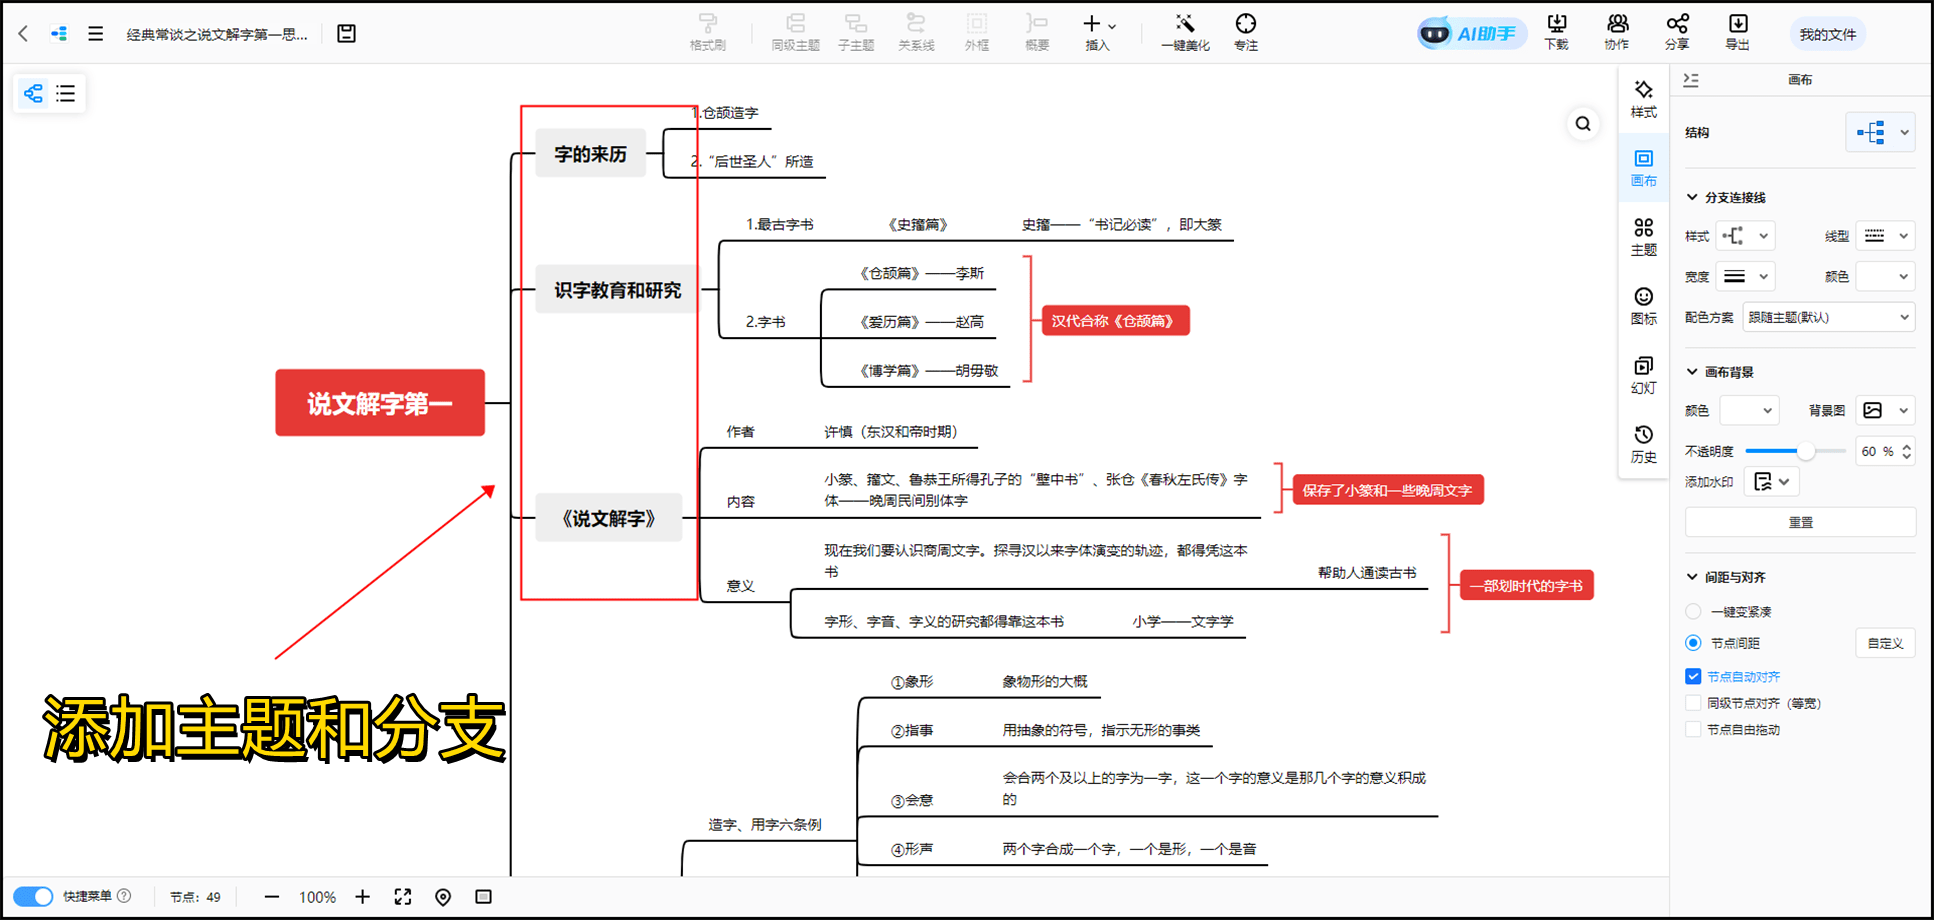Image resolution: width=1934 pixels, height=920 pixels.
Task: Open the 结构 layout dropdown
Action: (x=1880, y=132)
